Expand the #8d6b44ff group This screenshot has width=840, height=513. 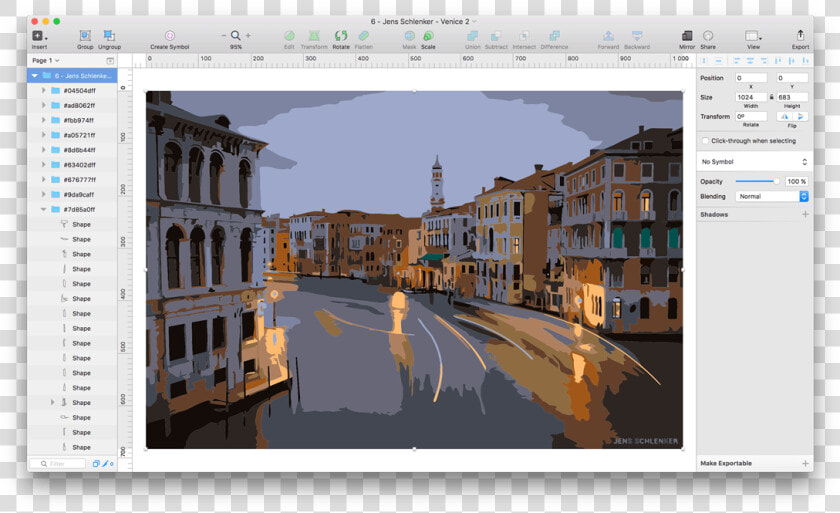coord(43,150)
